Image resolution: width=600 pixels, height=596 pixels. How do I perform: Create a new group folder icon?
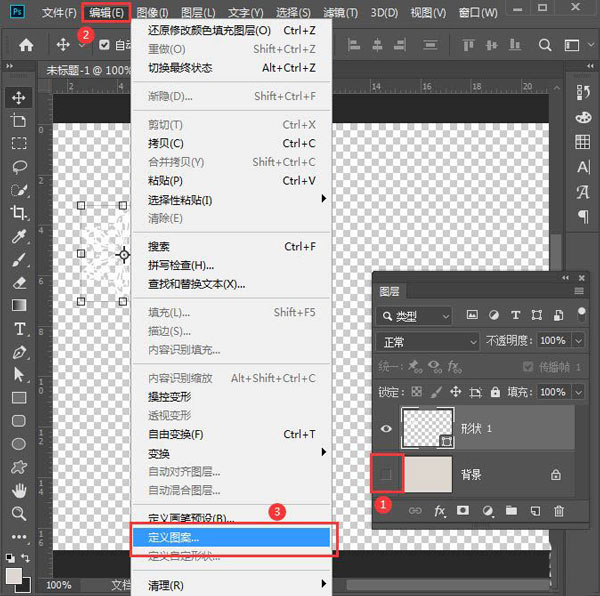point(511,510)
